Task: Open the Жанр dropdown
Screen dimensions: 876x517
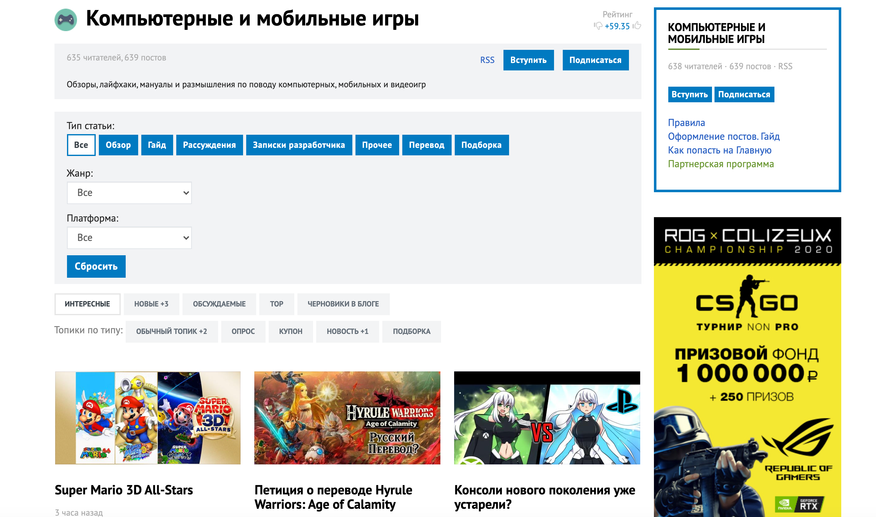Action: (129, 193)
